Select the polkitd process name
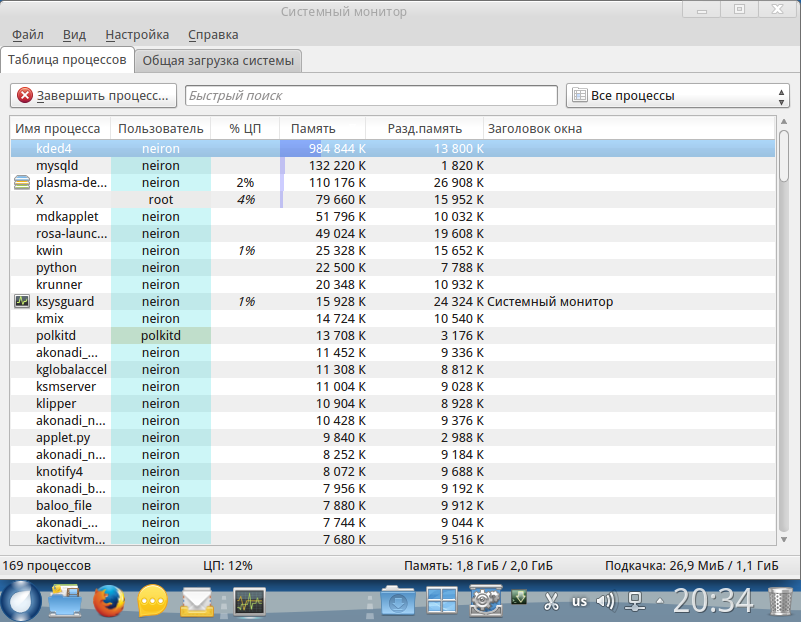The width and height of the screenshot is (801, 622). 56,336
